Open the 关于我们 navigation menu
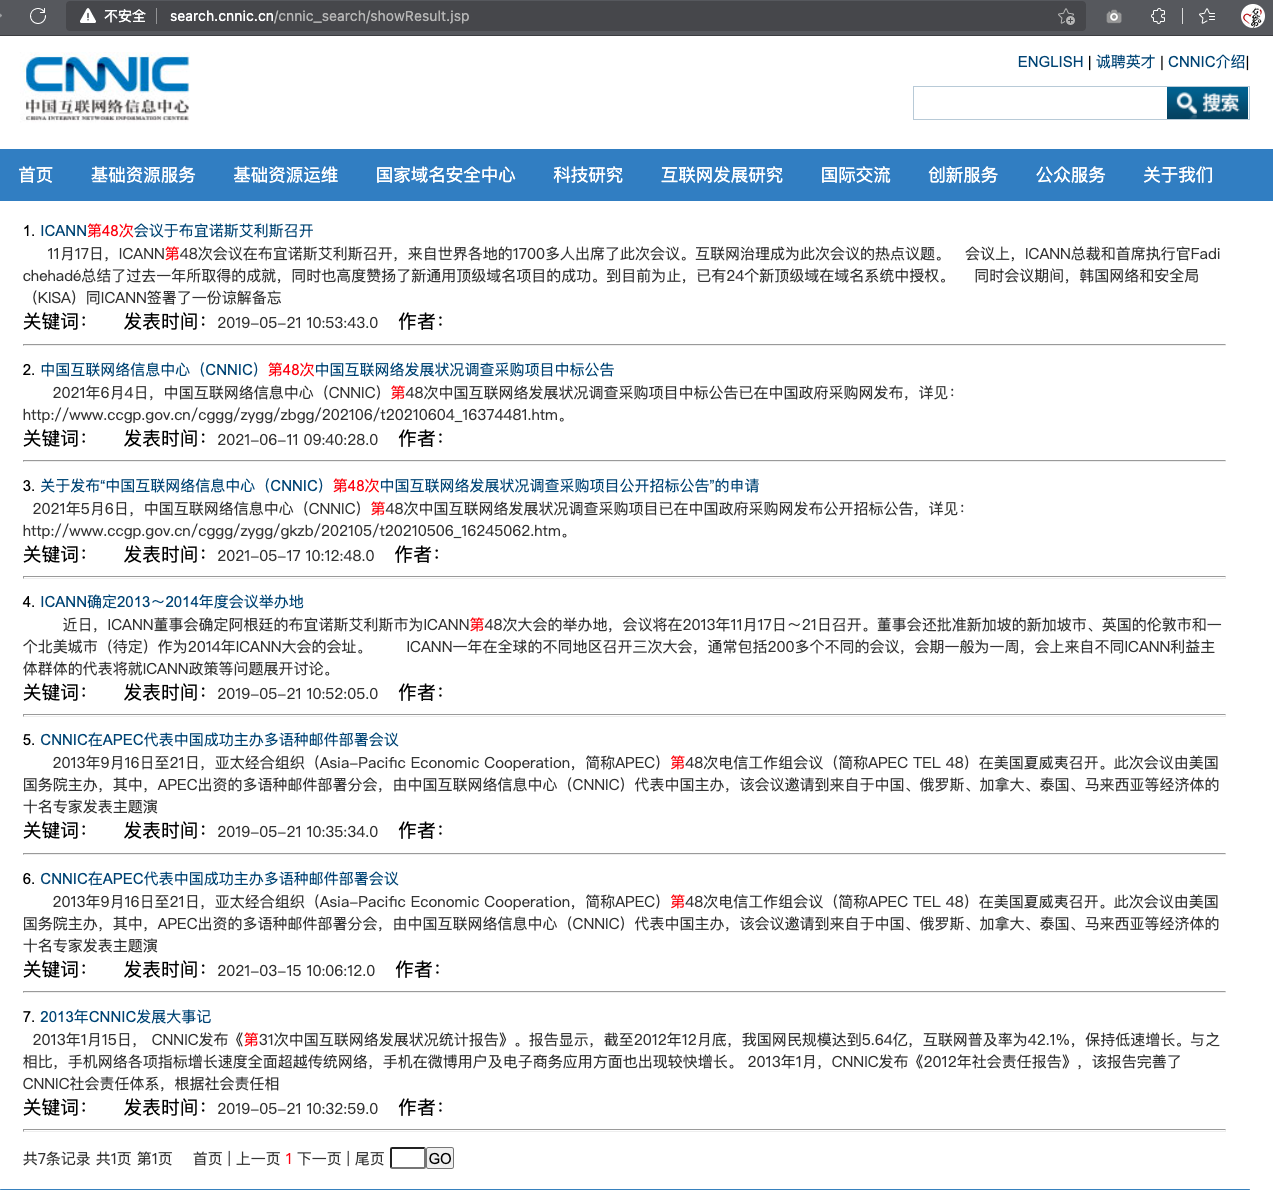This screenshot has width=1273, height=1190. pos(1178,175)
